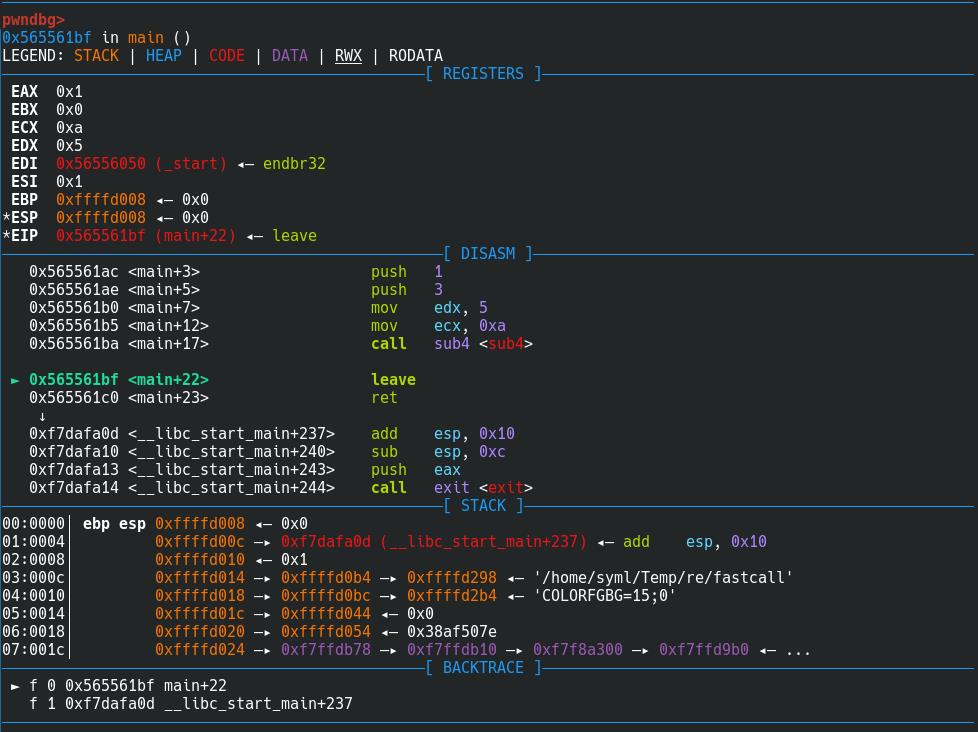
Task: Select backtrace frame f 1 __libc_start_main+237
Action: pyautogui.click(x=190, y=704)
